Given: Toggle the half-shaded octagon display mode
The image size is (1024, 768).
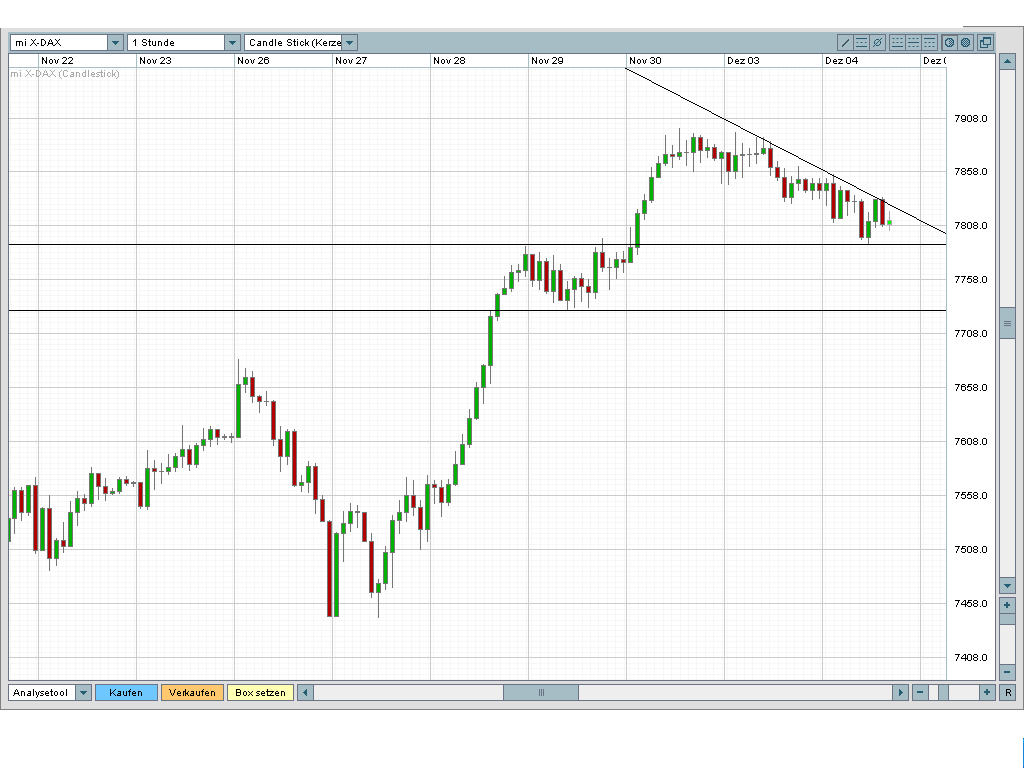Looking at the screenshot, I should tap(949, 42).
